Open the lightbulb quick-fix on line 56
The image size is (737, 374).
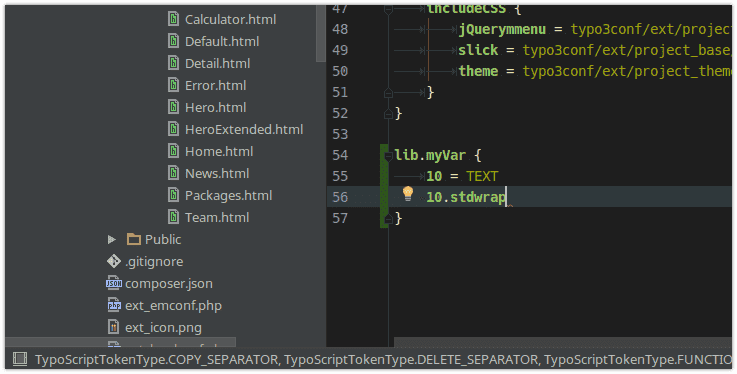coord(408,194)
